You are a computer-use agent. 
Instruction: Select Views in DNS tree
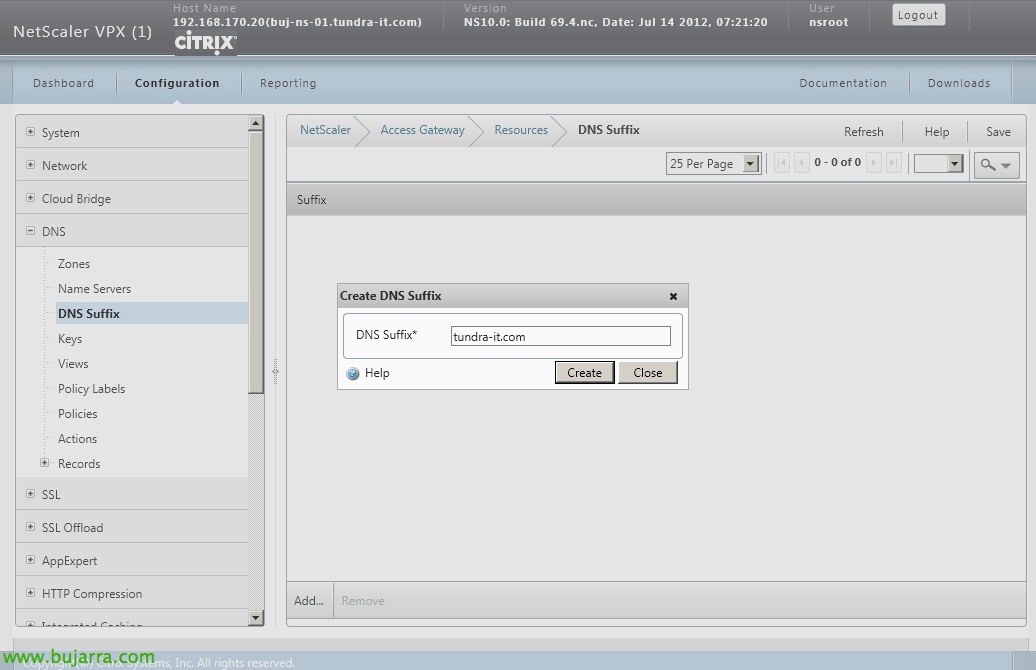73,364
